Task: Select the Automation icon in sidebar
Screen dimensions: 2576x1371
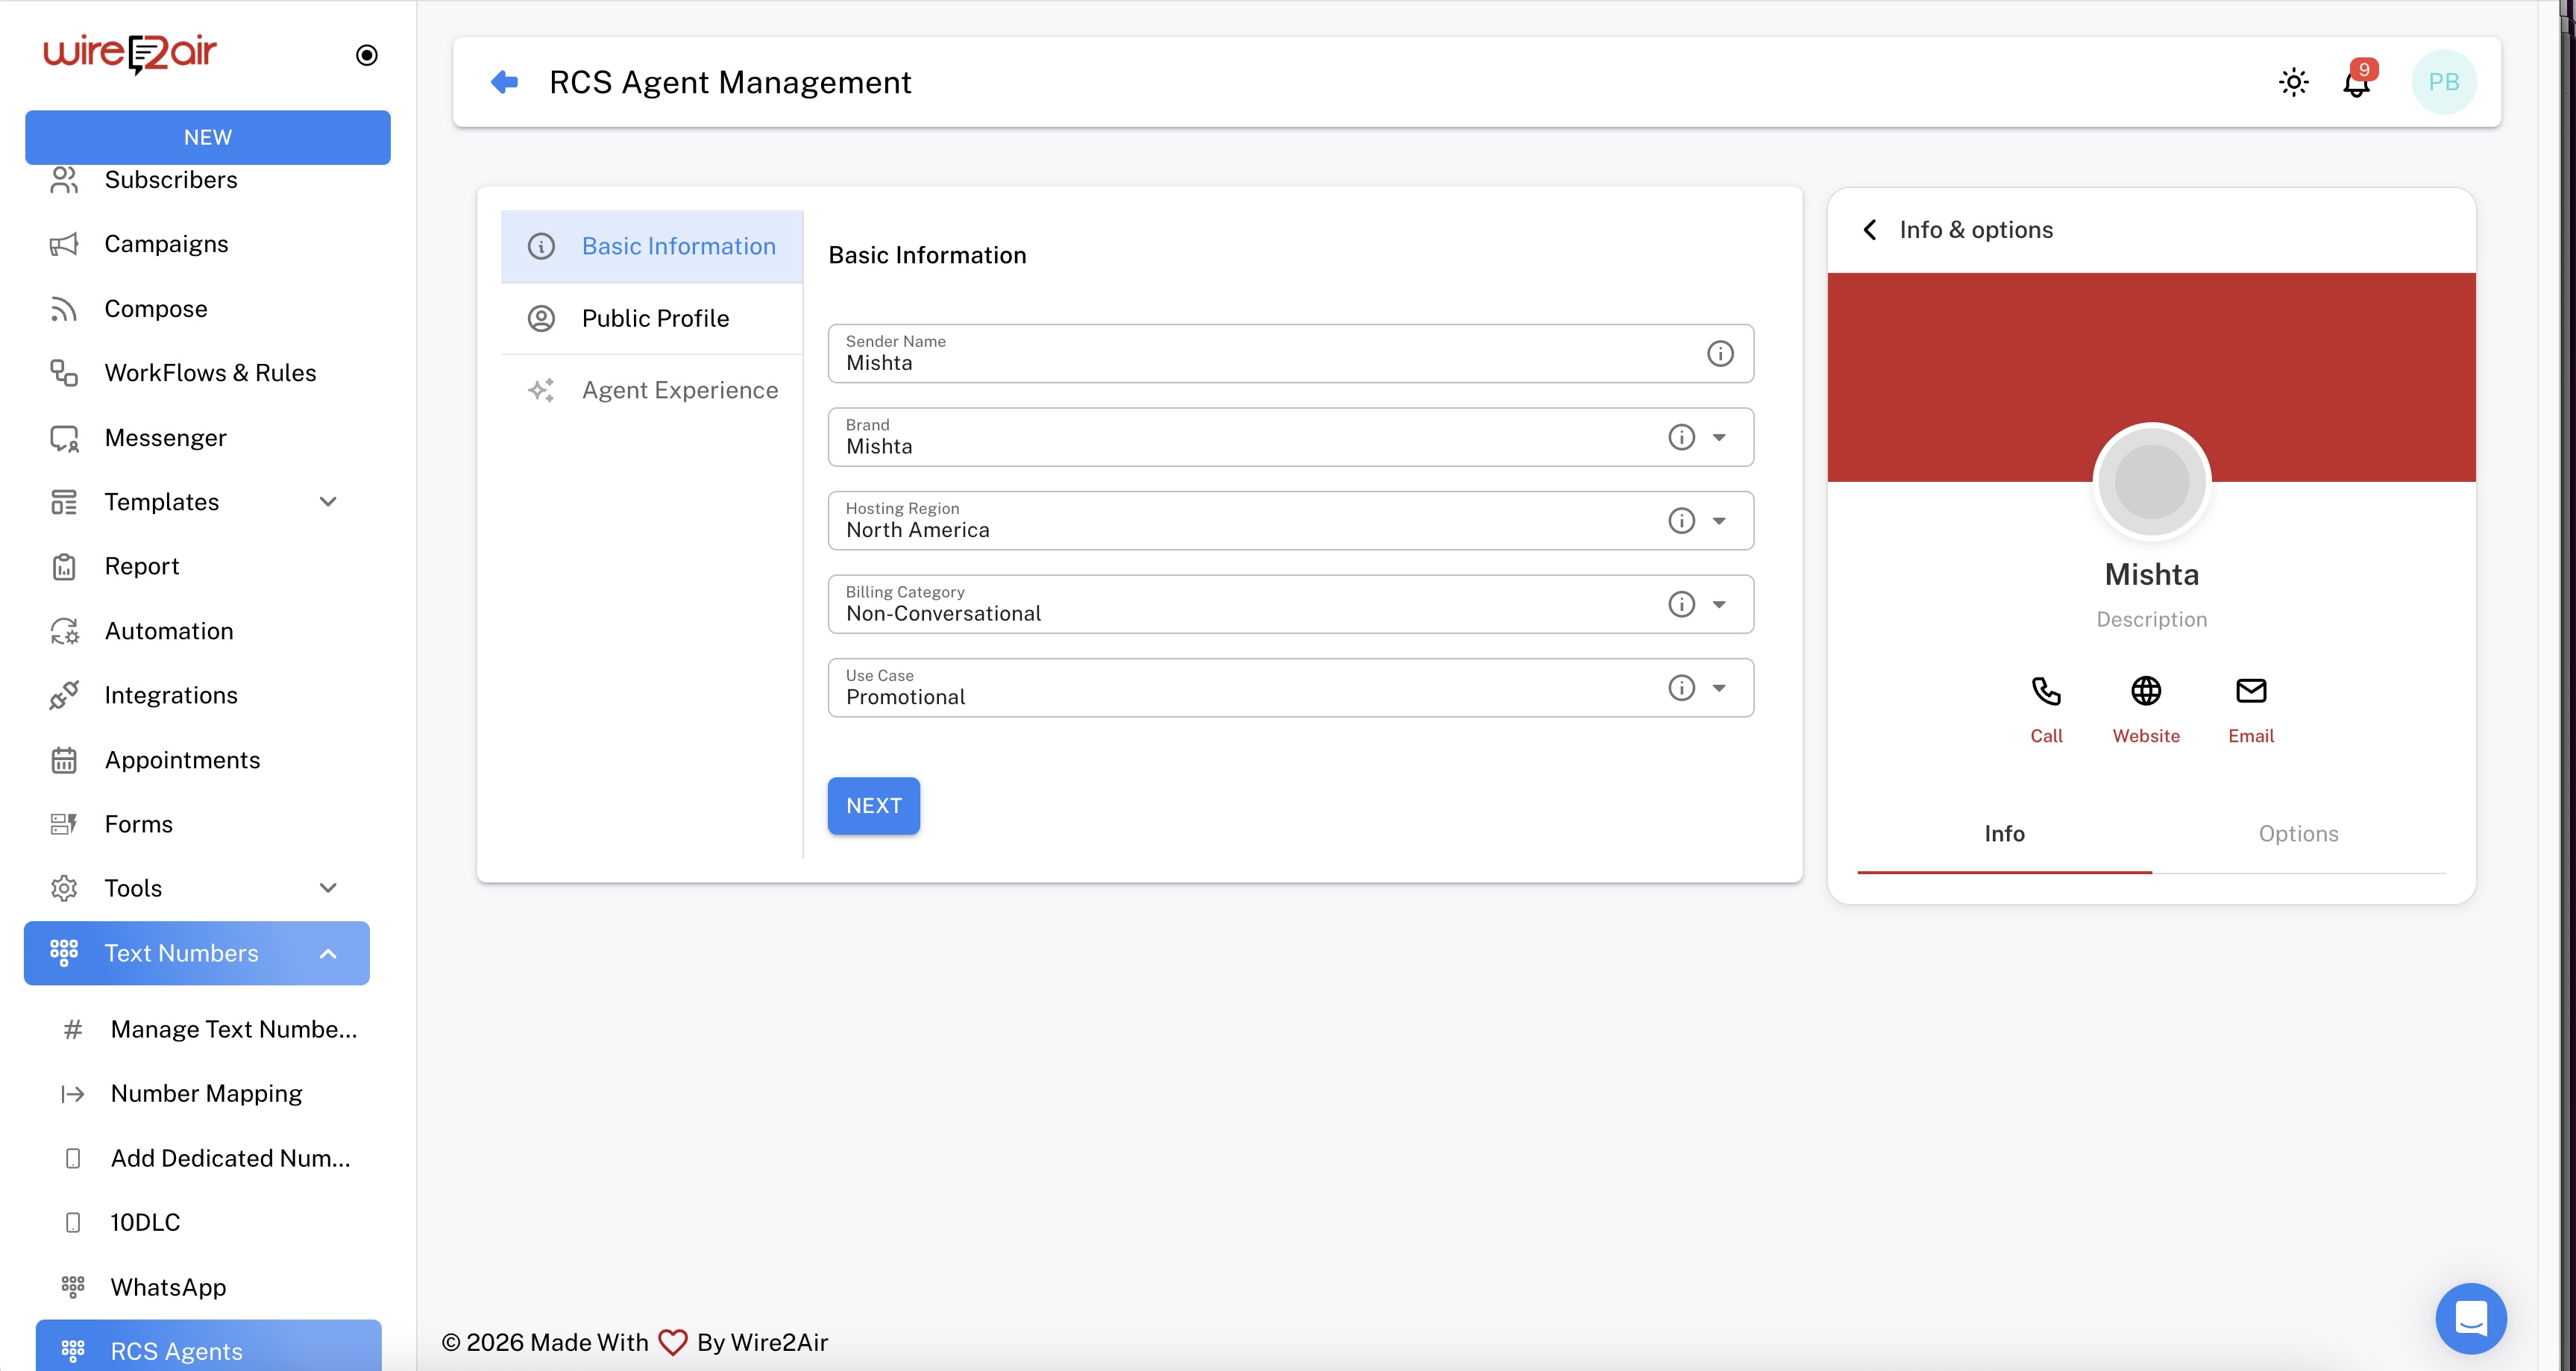Action: (x=64, y=631)
